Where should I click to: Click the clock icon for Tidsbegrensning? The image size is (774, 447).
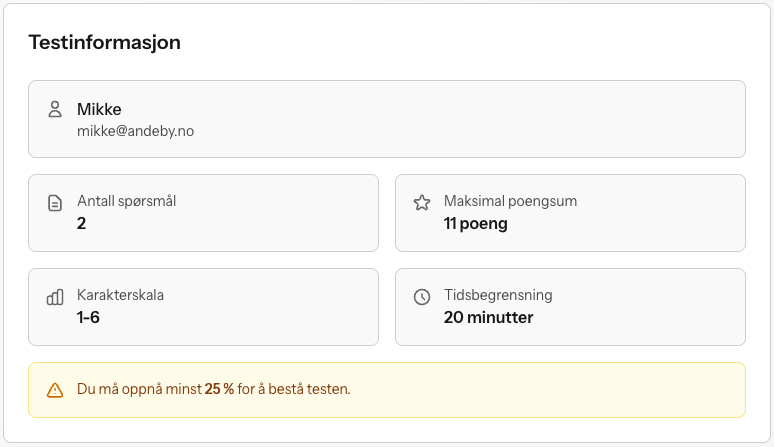pyautogui.click(x=422, y=297)
